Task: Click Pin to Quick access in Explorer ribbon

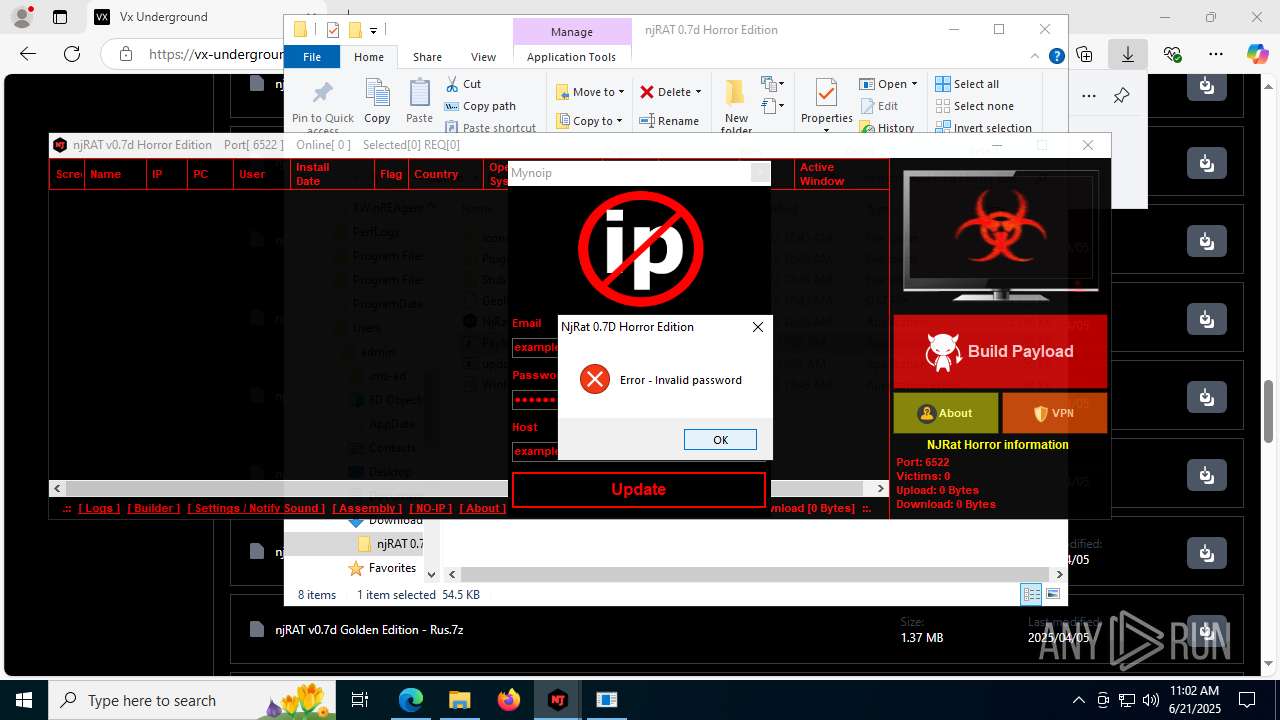Action: [x=322, y=107]
